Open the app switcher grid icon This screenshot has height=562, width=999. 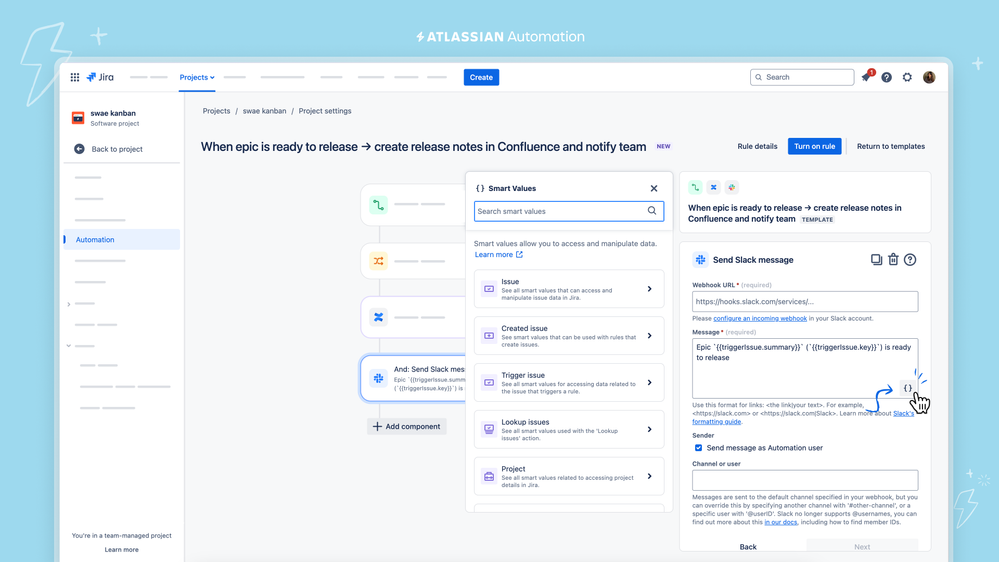75,77
